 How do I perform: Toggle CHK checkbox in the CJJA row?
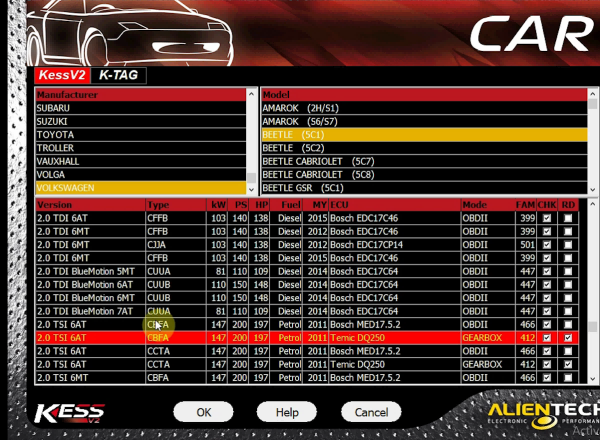tap(547, 245)
